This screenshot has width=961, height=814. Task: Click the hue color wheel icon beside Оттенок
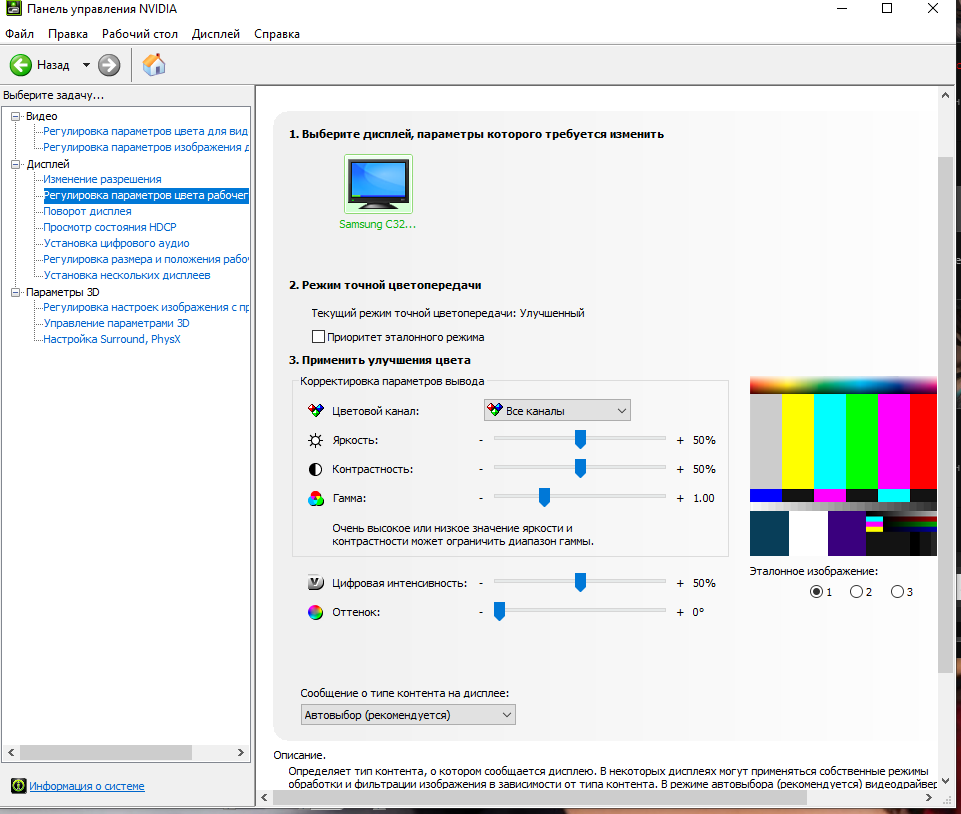(x=315, y=612)
